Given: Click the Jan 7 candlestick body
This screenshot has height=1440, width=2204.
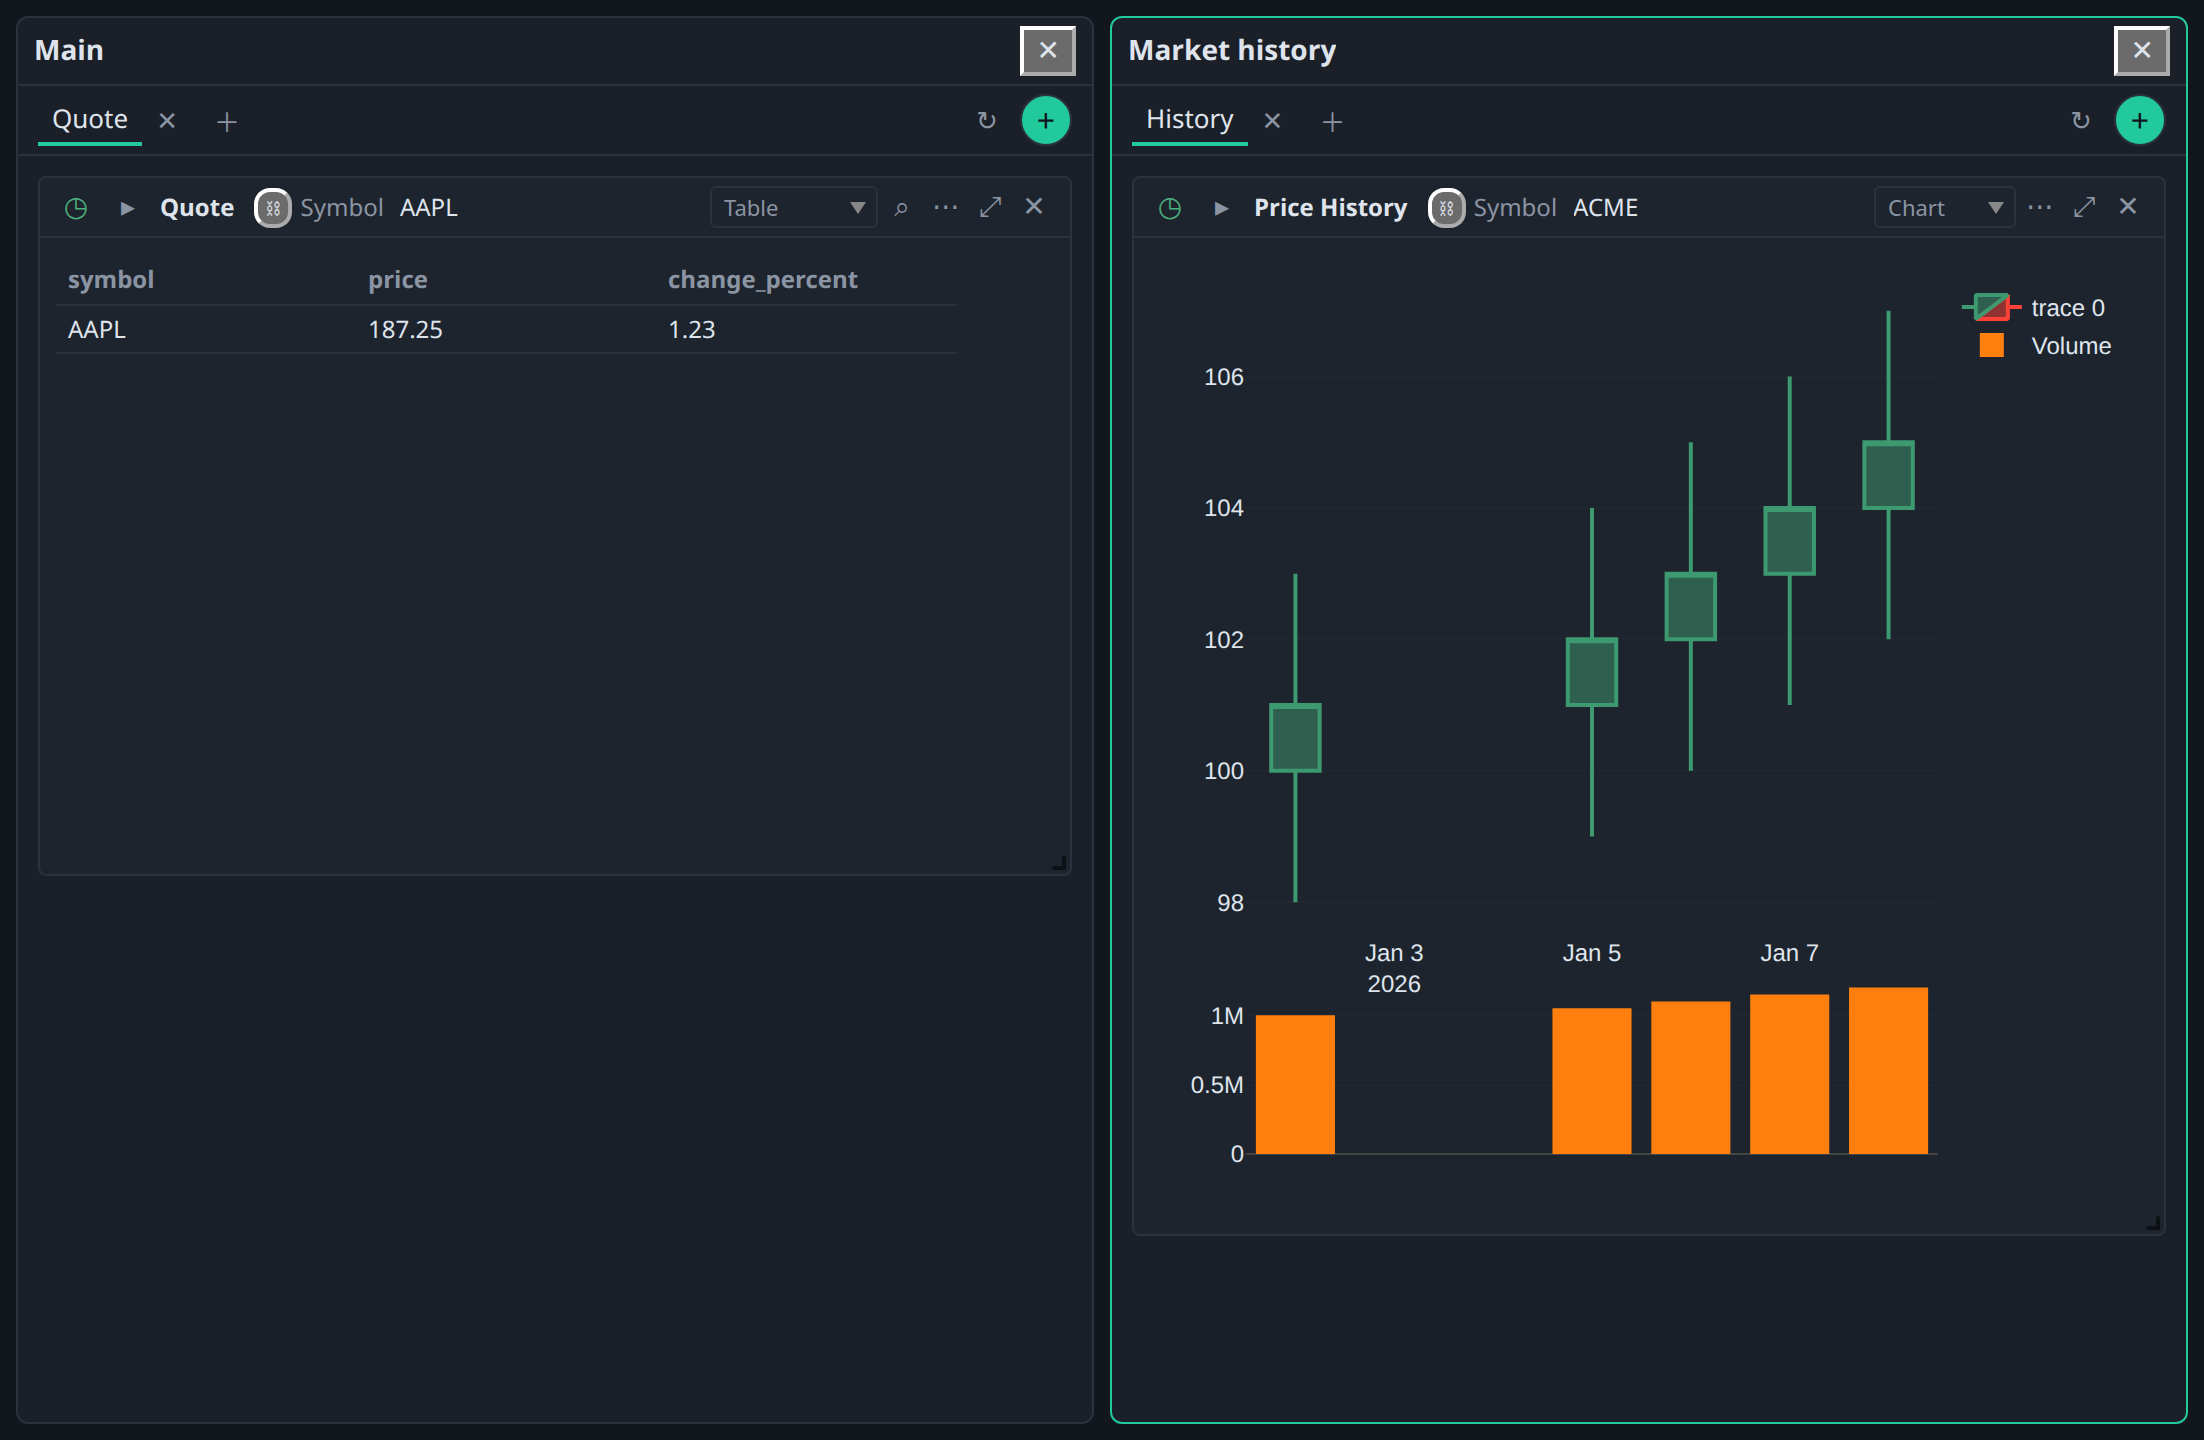Looking at the screenshot, I should 1789,541.
